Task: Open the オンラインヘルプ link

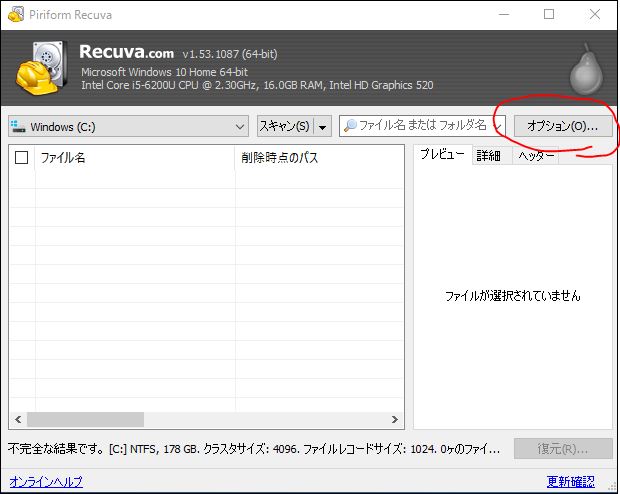Action: pyautogui.click(x=46, y=482)
